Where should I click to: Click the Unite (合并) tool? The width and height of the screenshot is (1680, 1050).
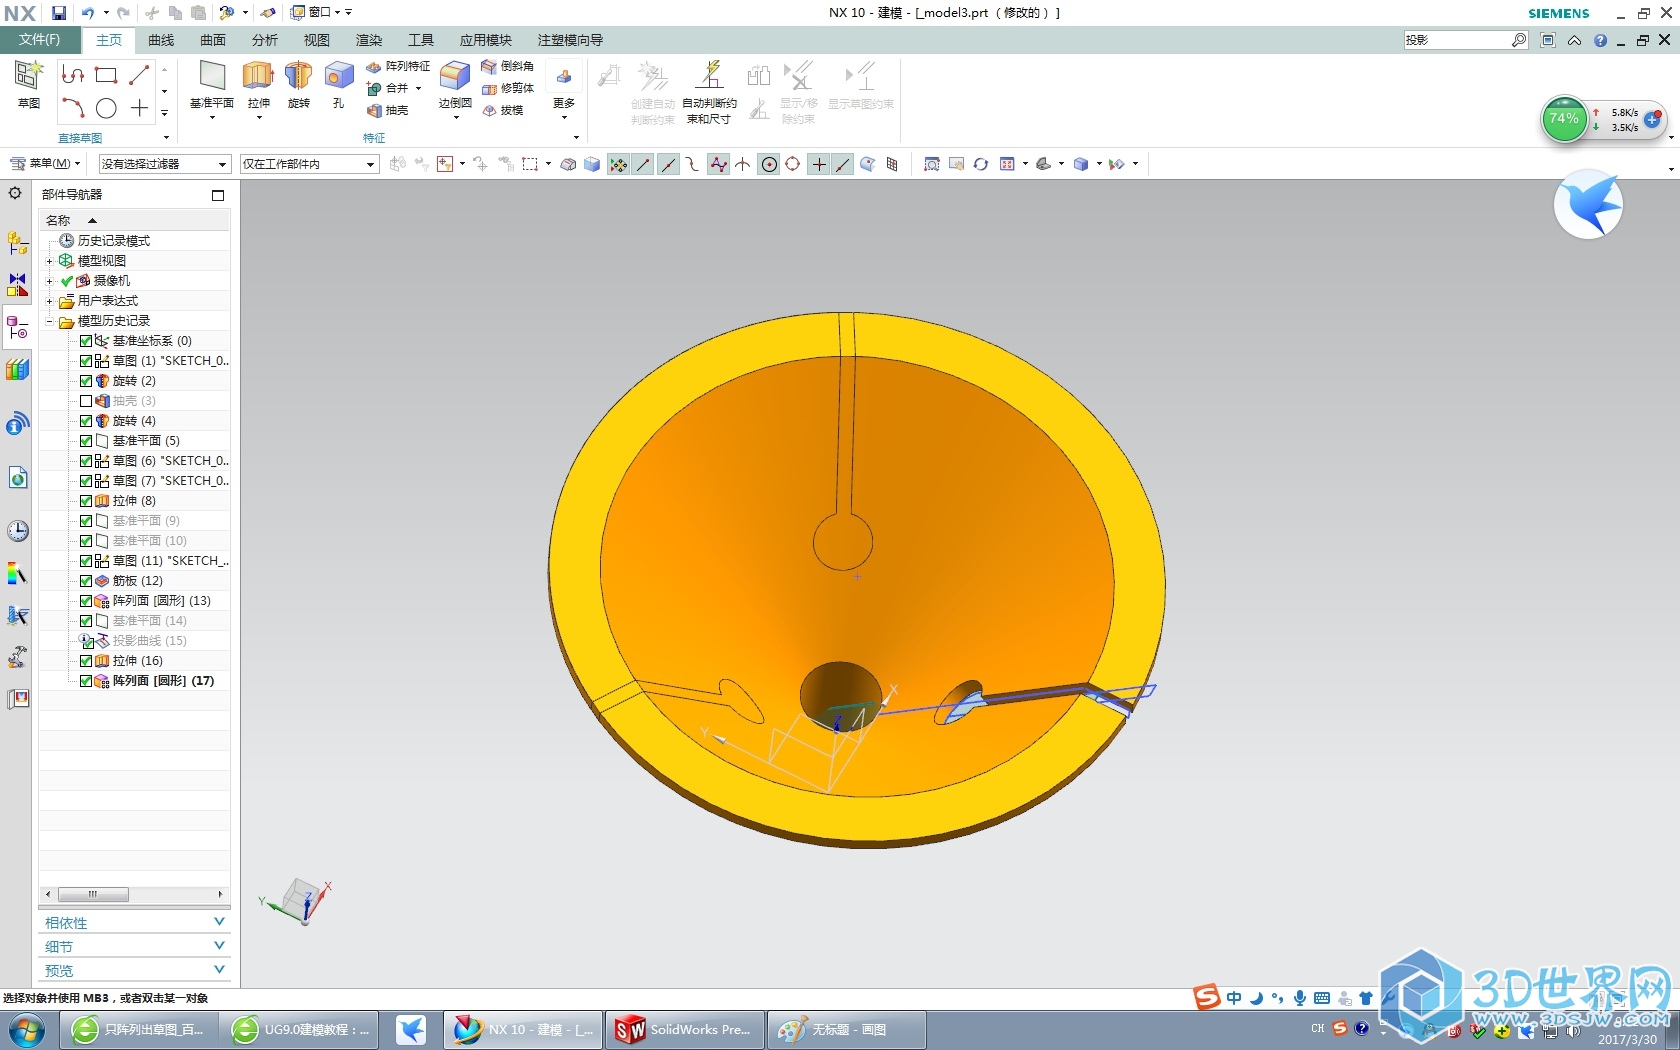389,88
